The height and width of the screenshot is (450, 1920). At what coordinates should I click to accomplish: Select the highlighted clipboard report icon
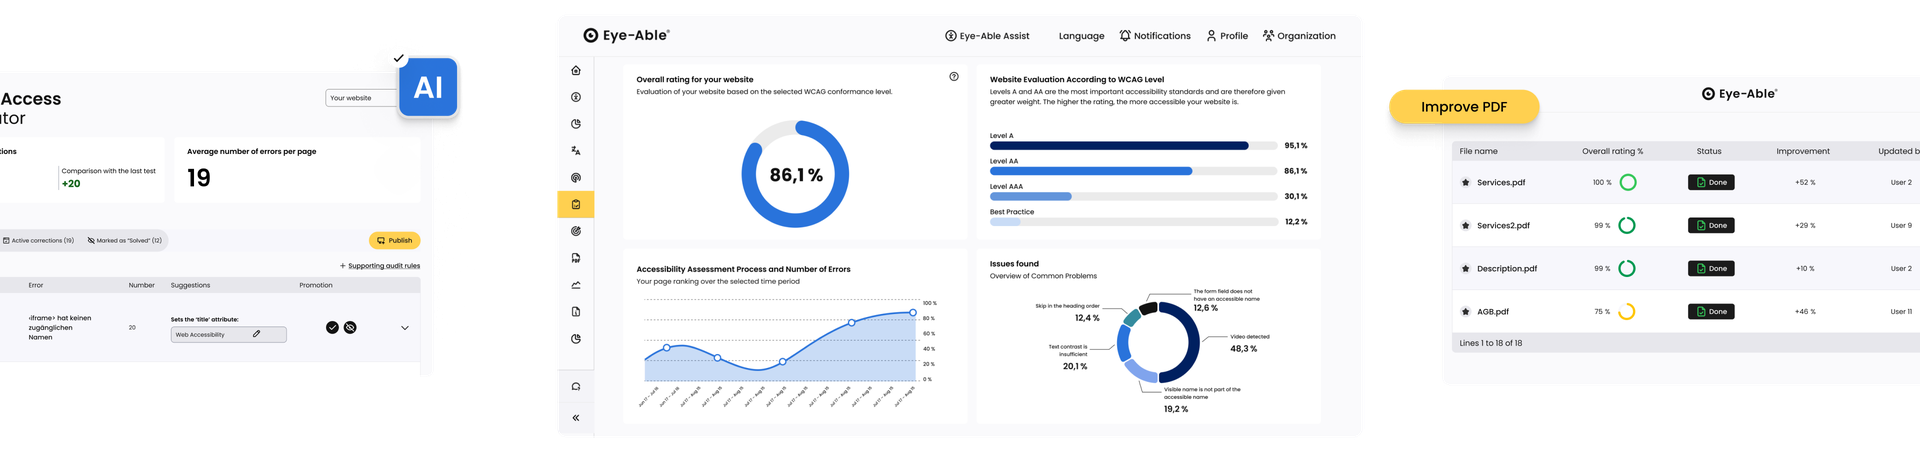(x=576, y=204)
